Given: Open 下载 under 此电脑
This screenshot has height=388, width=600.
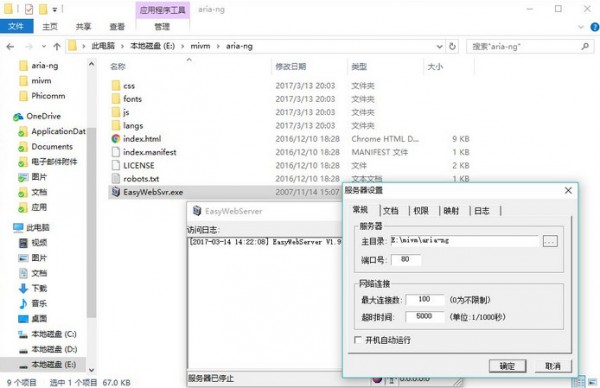Looking at the screenshot, I should (x=39, y=288).
